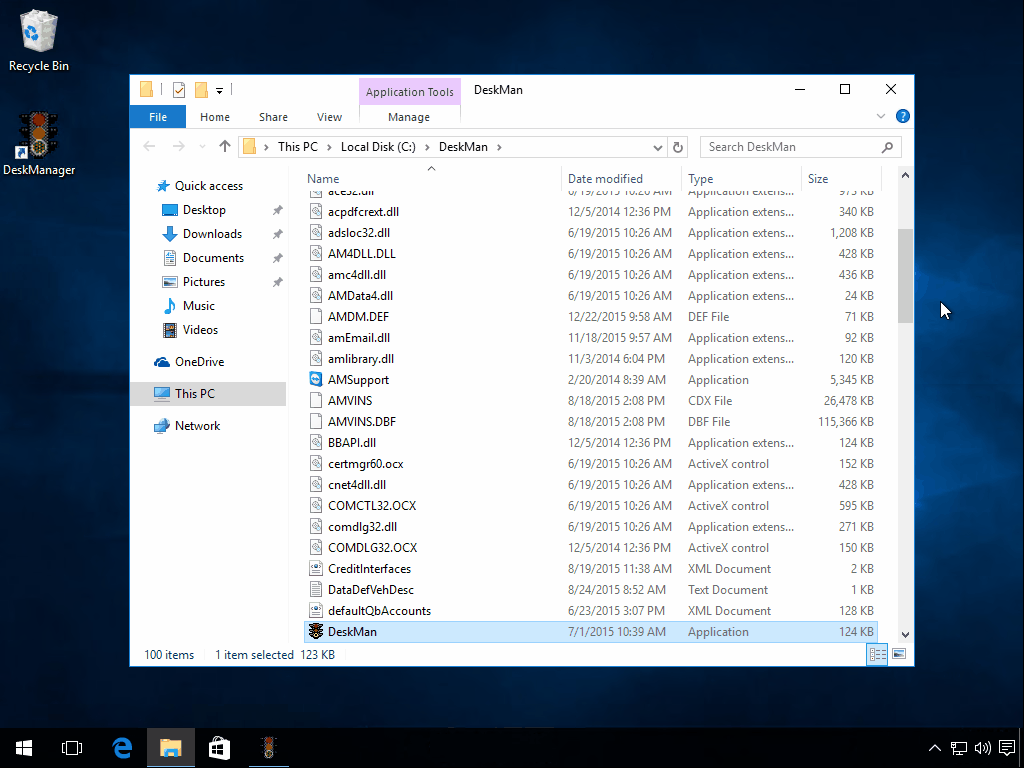
Task: Open the address bar history dropdown
Action: pos(658,148)
